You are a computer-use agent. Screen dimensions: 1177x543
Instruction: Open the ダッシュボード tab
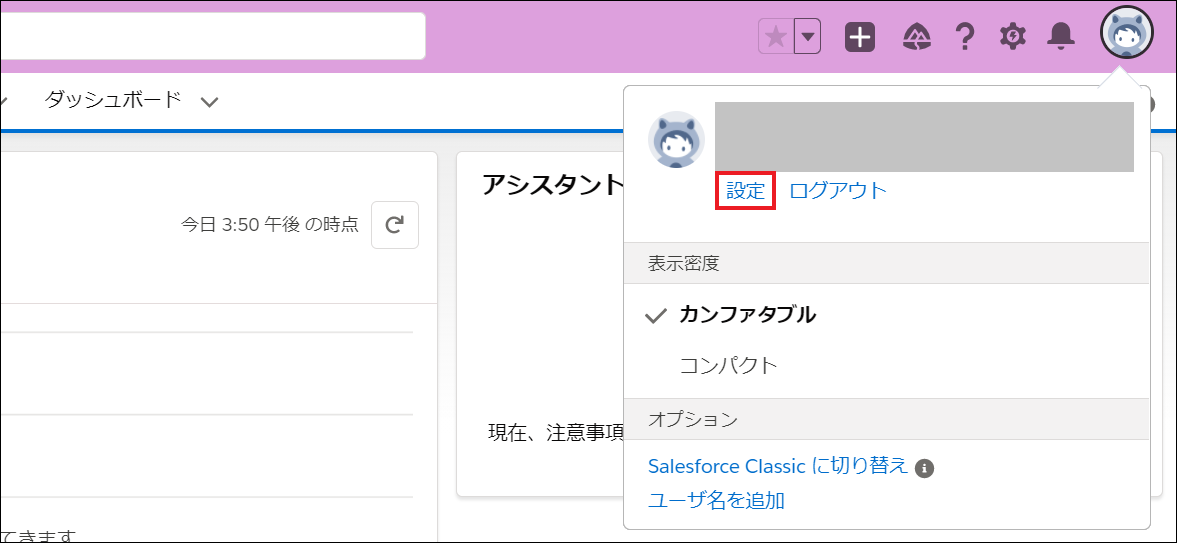(x=113, y=100)
